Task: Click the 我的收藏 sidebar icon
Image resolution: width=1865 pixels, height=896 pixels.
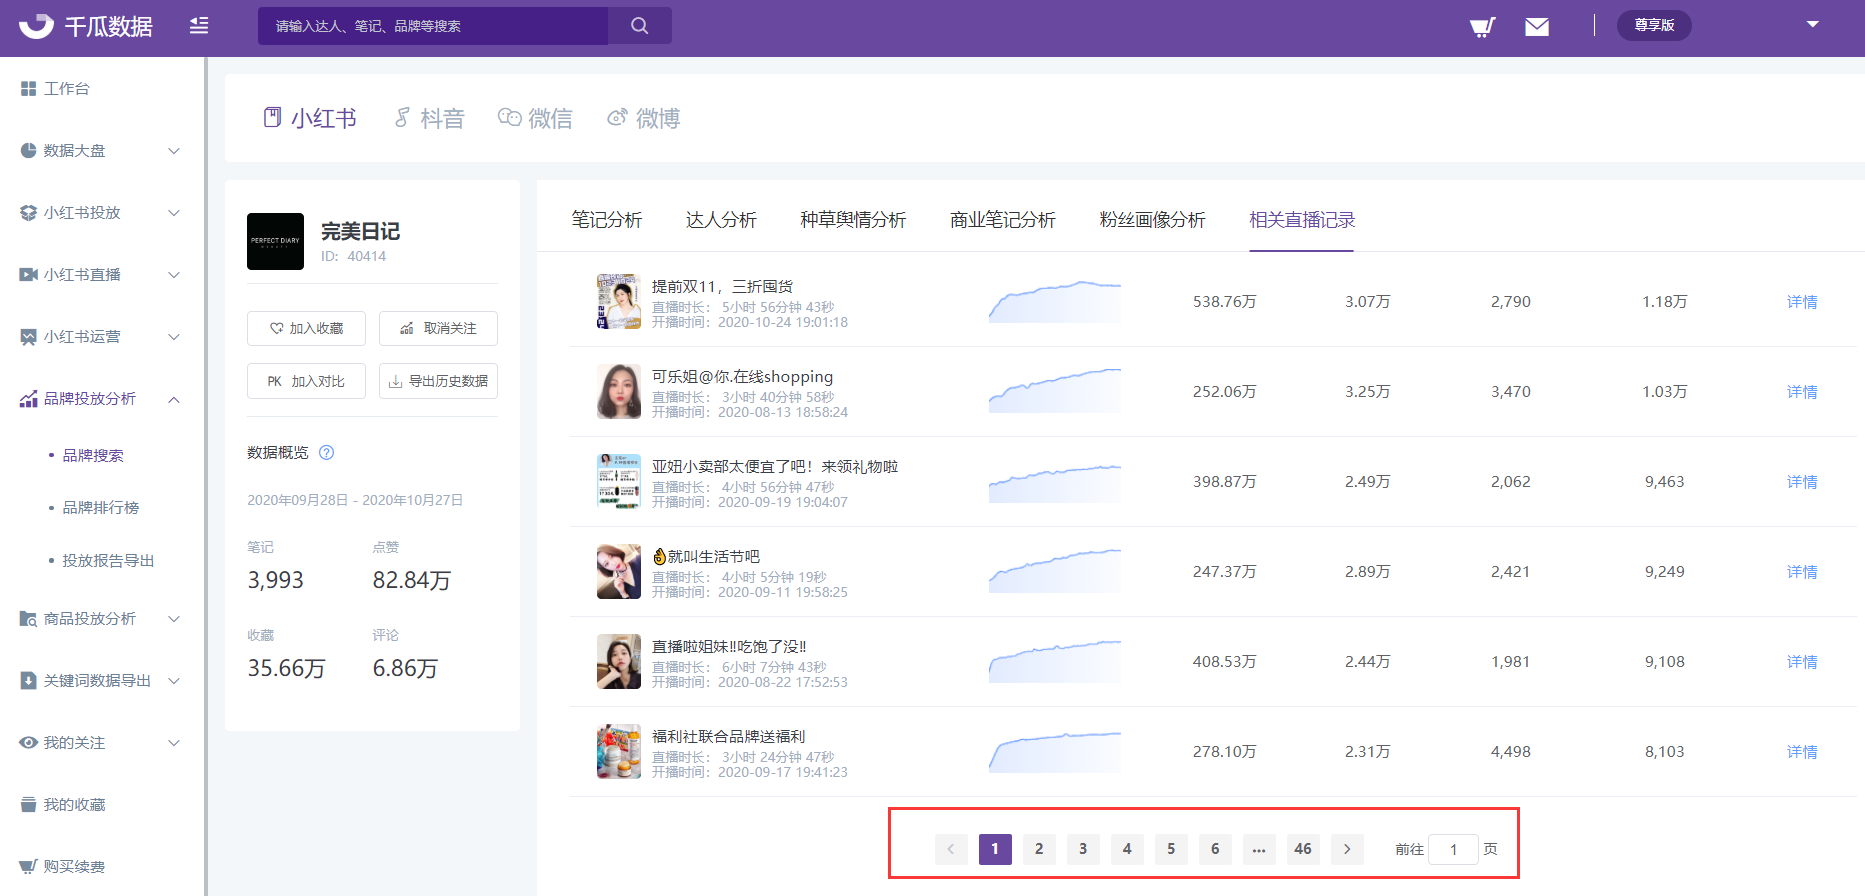Action: [28, 805]
